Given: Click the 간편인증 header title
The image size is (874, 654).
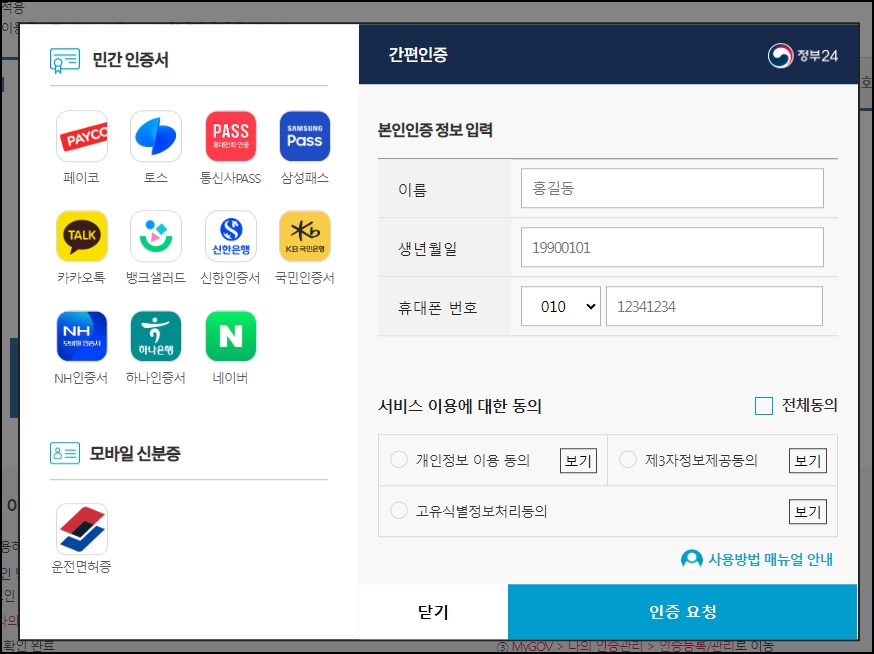Looking at the screenshot, I should (x=418, y=55).
